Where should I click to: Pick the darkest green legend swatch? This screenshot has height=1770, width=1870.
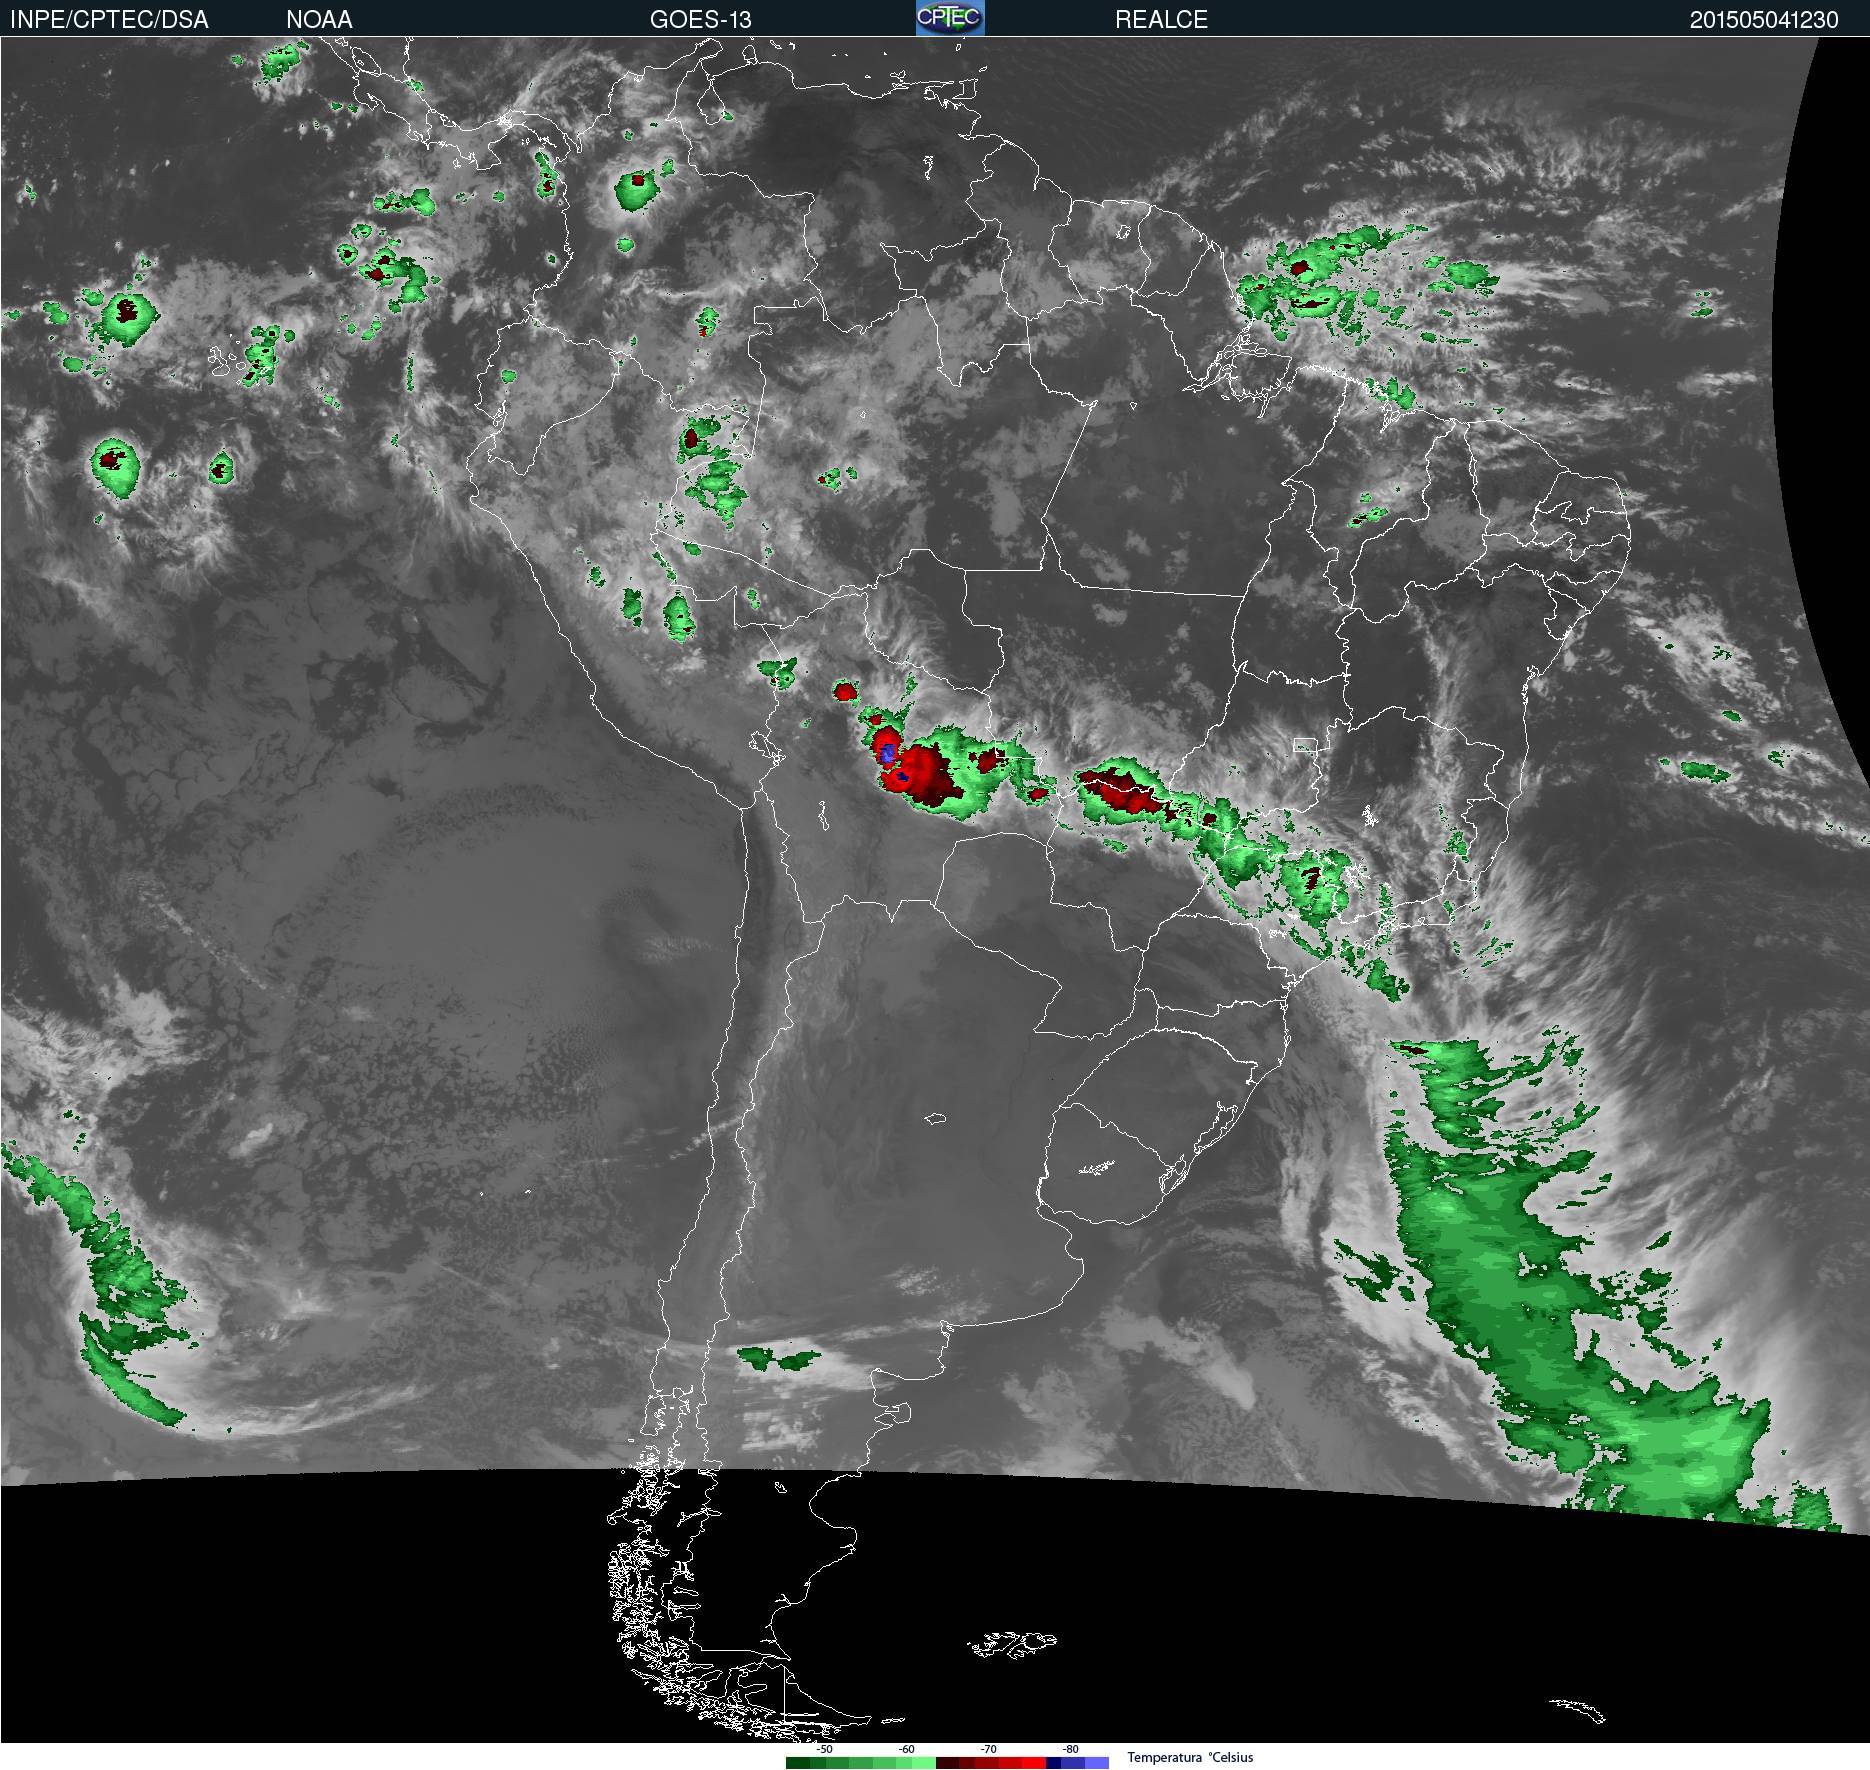coord(798,1763)
